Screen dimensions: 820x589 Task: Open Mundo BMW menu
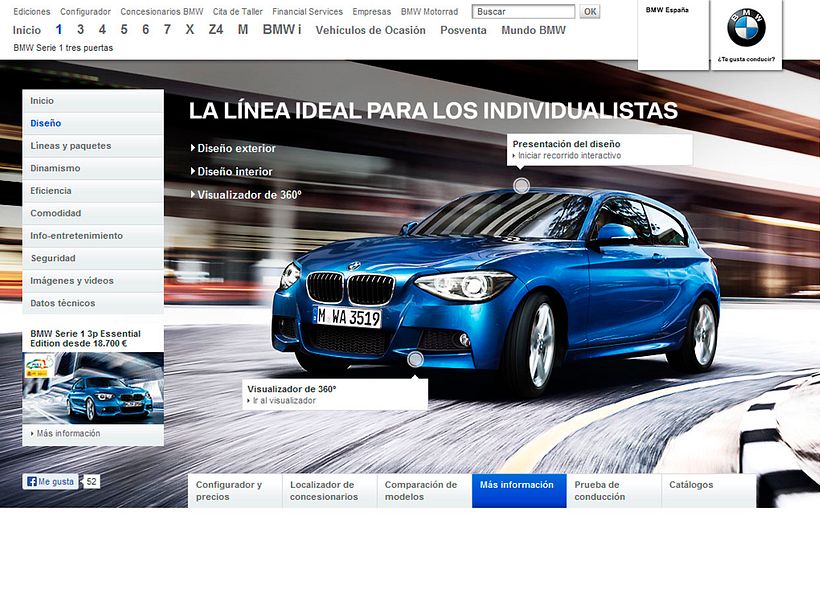tap(533, 30)
